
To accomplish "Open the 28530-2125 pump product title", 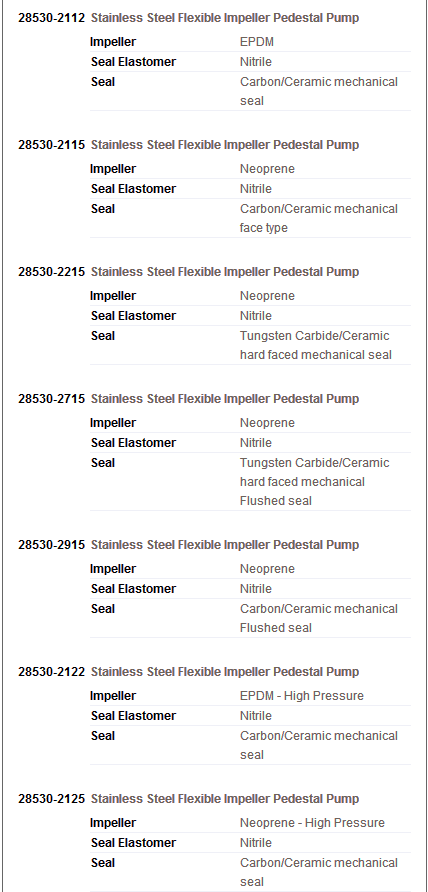I will tap(225, 798).
